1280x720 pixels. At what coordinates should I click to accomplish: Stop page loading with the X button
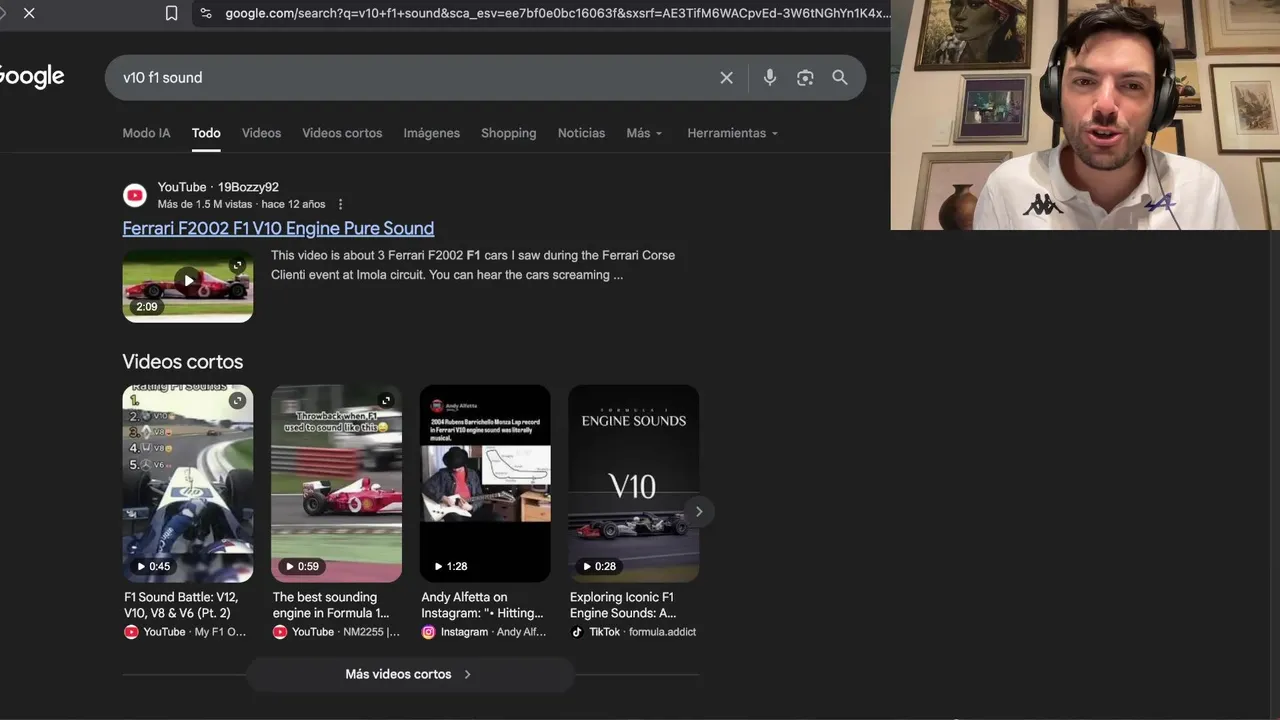pos(29,13)
